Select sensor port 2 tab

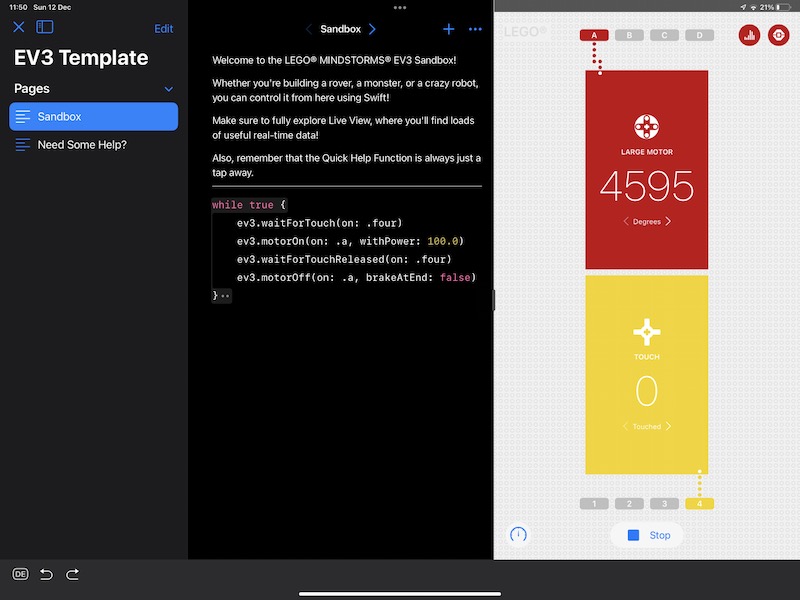[x=629, y=504]
